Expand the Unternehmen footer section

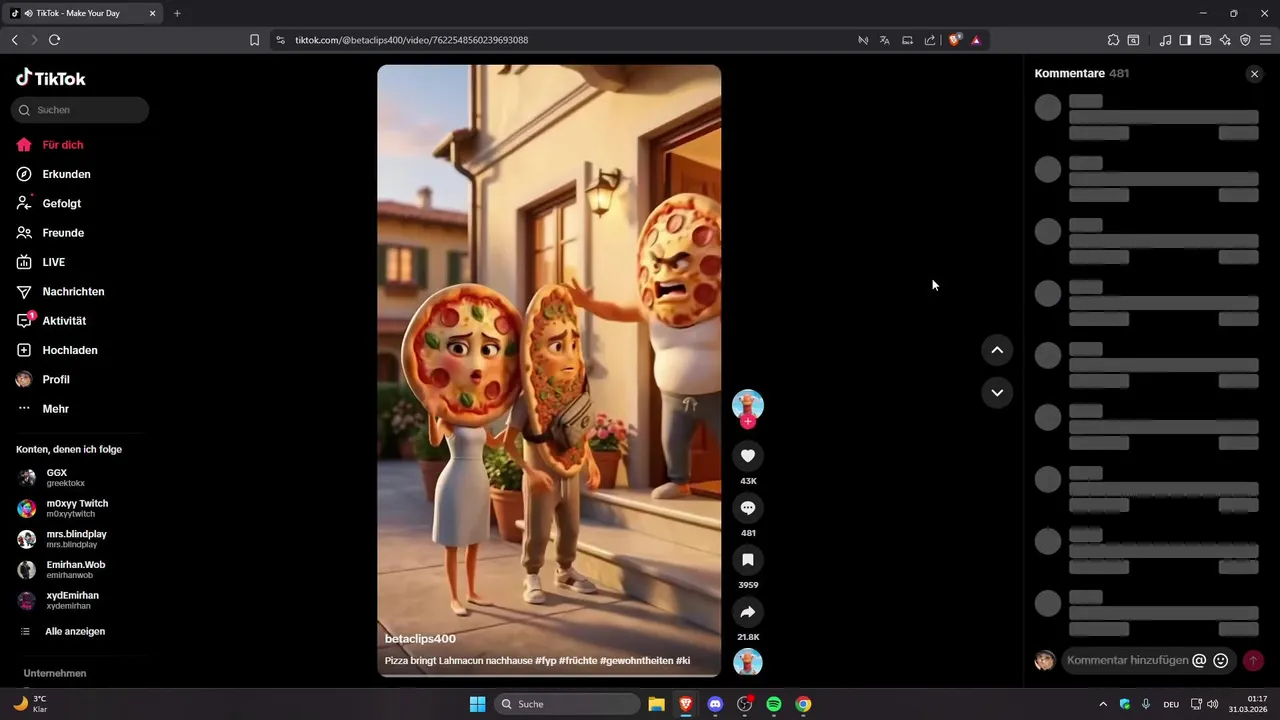coord(55,673)
